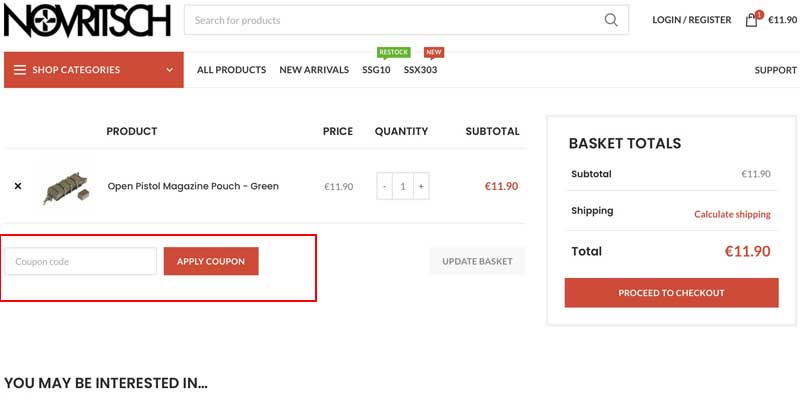Open the Support page

pyautogui.click(x=775, y=70)
